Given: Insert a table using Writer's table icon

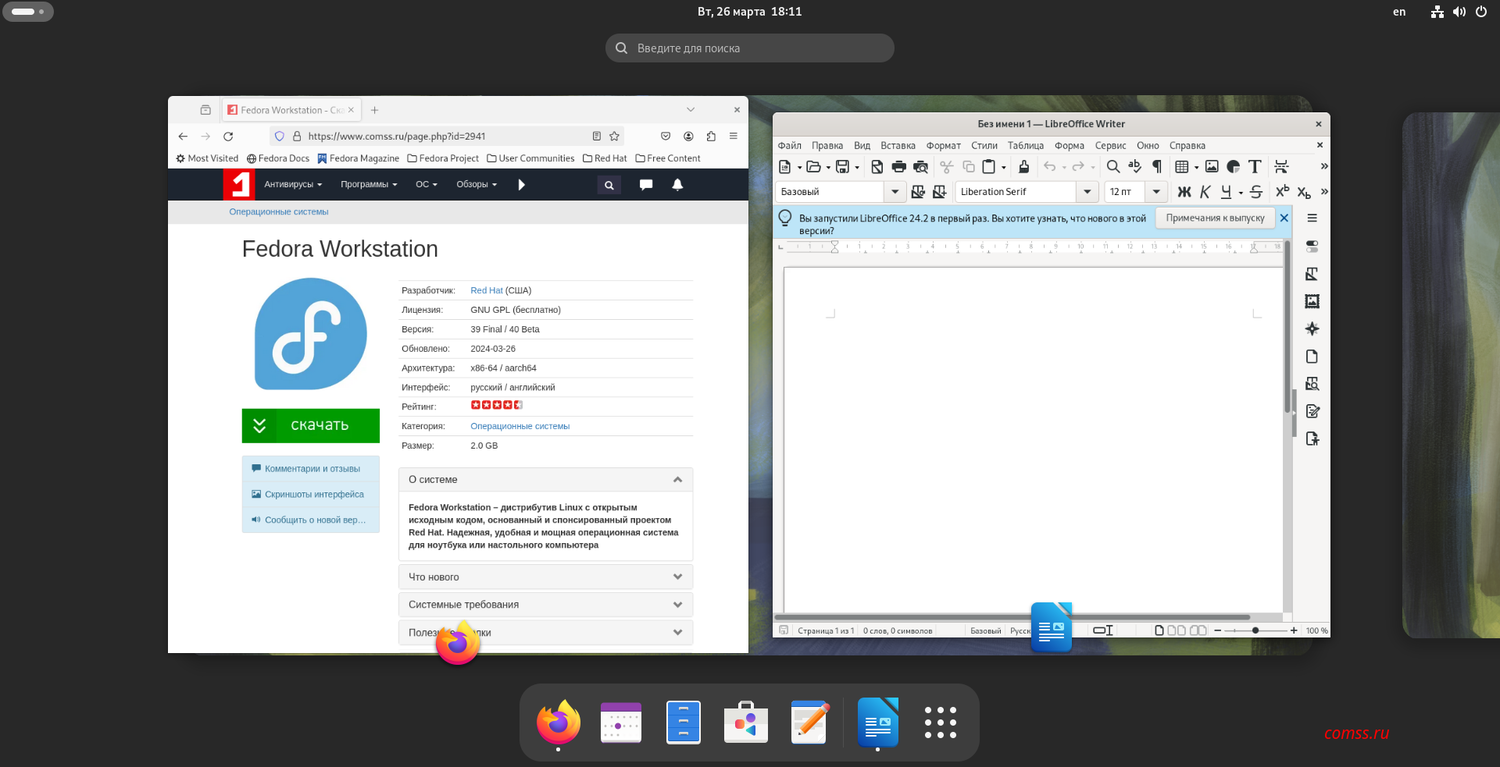Looking at the screenshot, I should (1181, 167).
